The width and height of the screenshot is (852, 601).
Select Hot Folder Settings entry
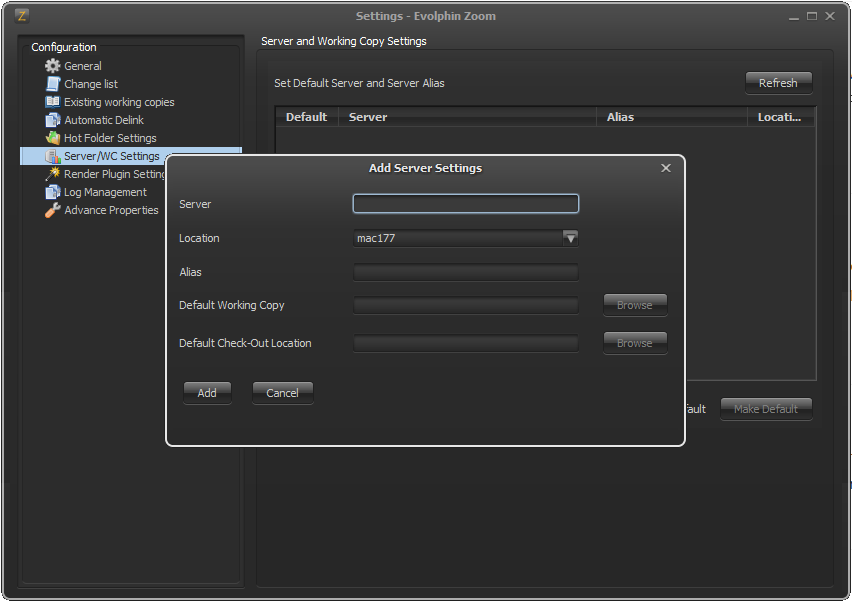(x=110, y=137)
